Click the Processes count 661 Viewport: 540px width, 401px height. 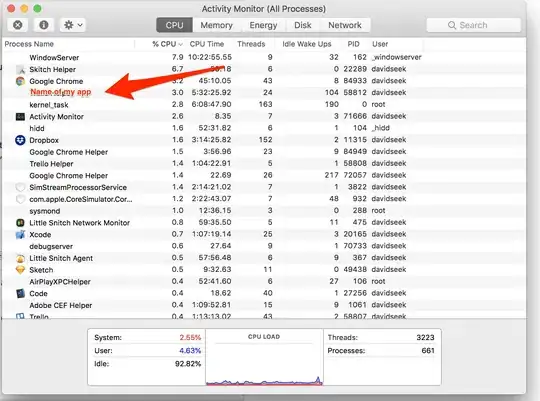pos(428,351)
